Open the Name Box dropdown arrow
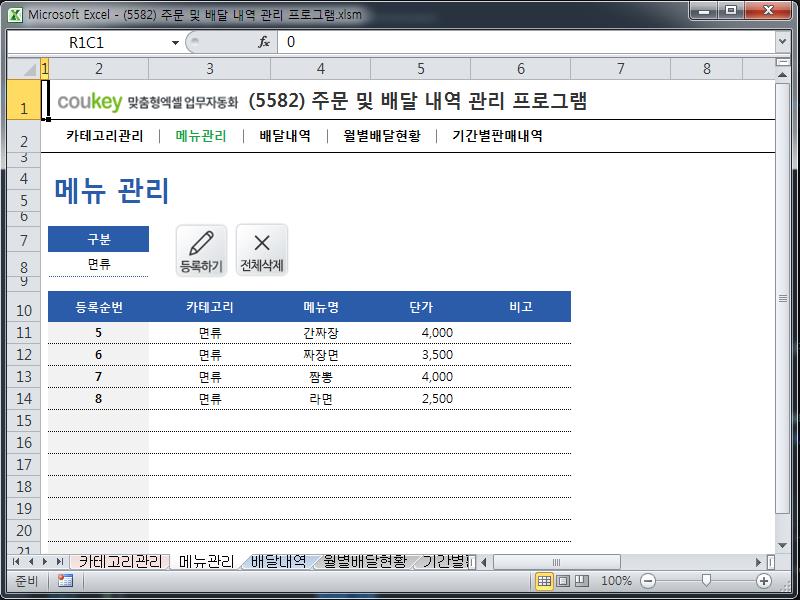The width and height of the screenshot is (800, 600). pos(175,42)
